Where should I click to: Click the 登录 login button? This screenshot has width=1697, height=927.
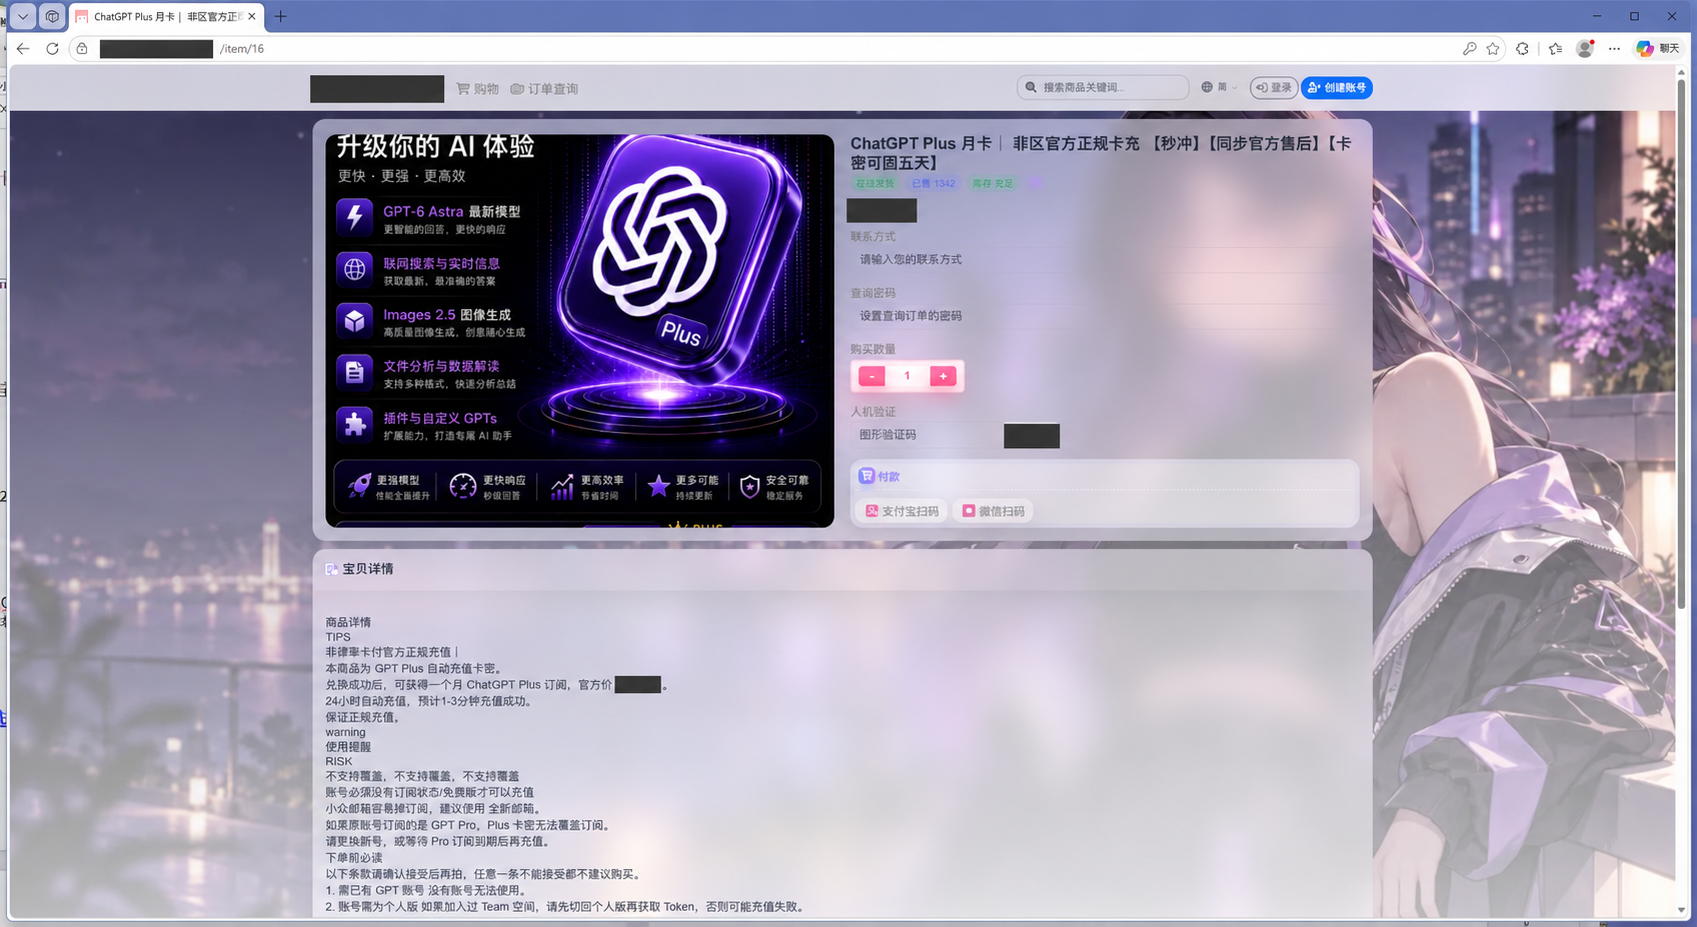pos(1274,87)
